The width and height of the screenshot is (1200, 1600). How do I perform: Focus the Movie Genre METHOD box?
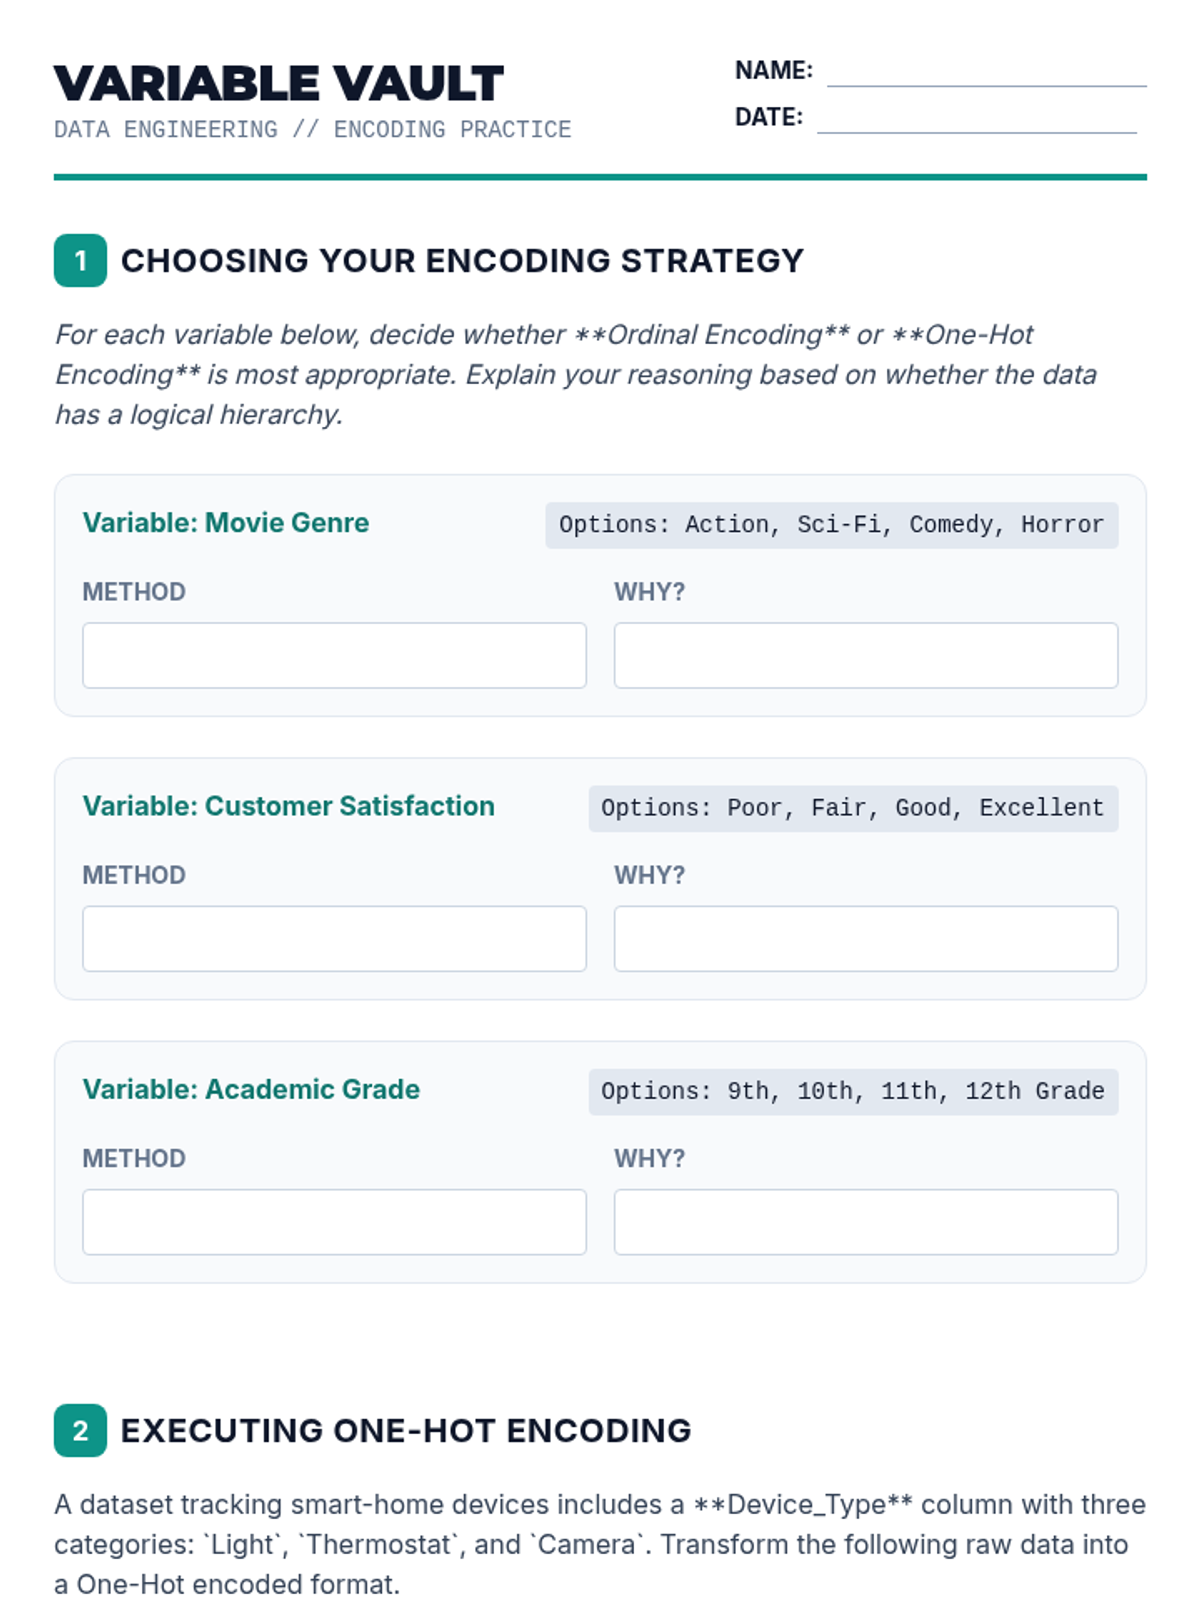[x=334, y=655]
